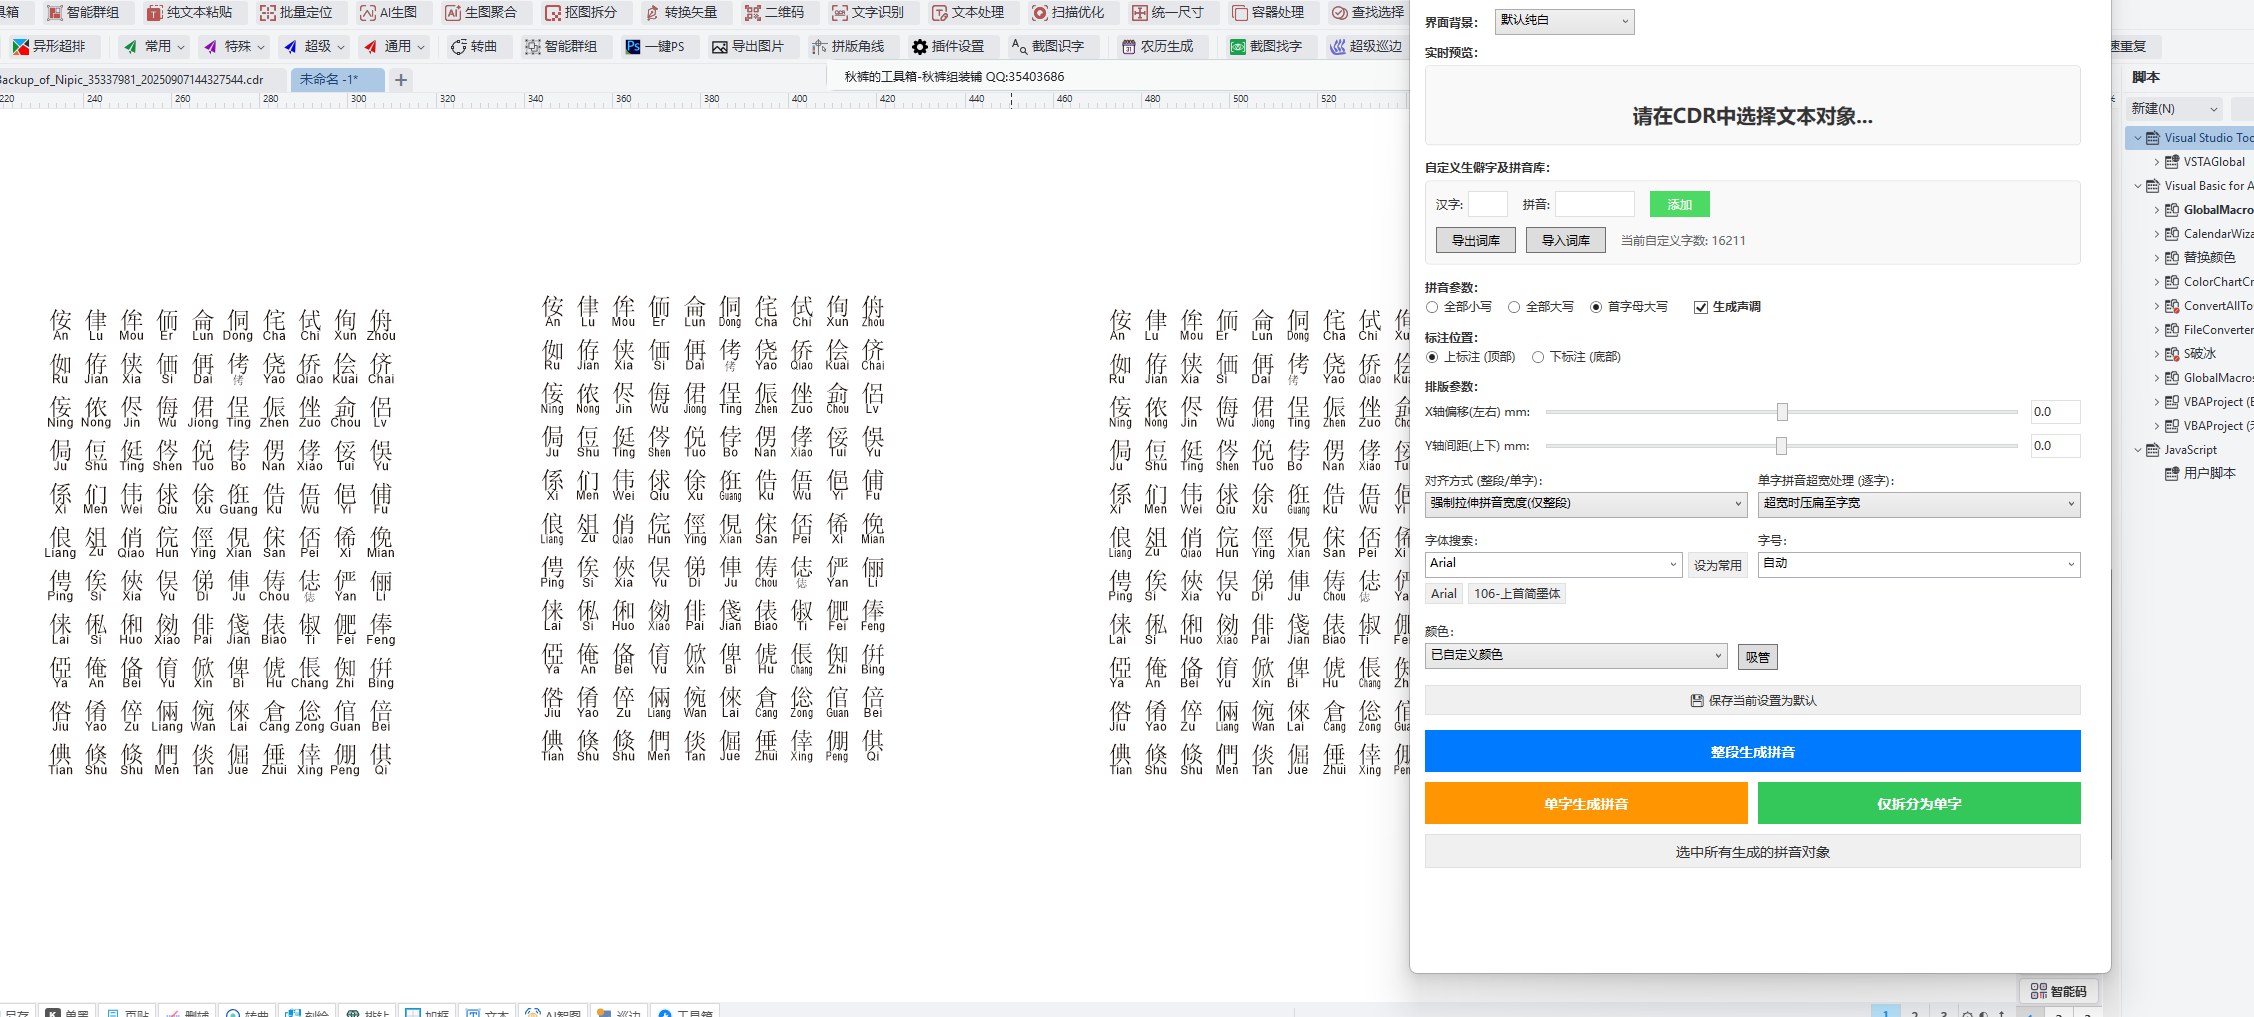This screenshot has width=2254, height=1017.
Task: Expand the JavaScript tree node
Action: coord(2139,450)
